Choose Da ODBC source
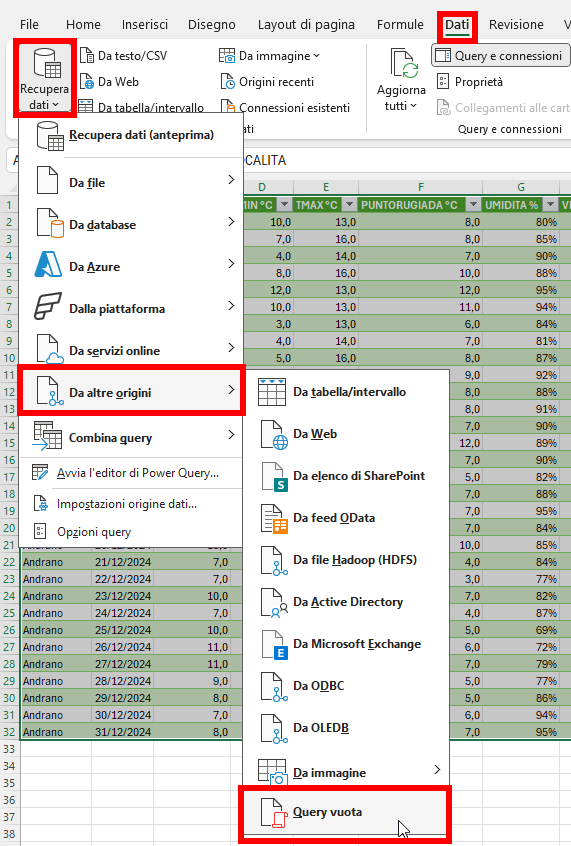 click(346, 686)
